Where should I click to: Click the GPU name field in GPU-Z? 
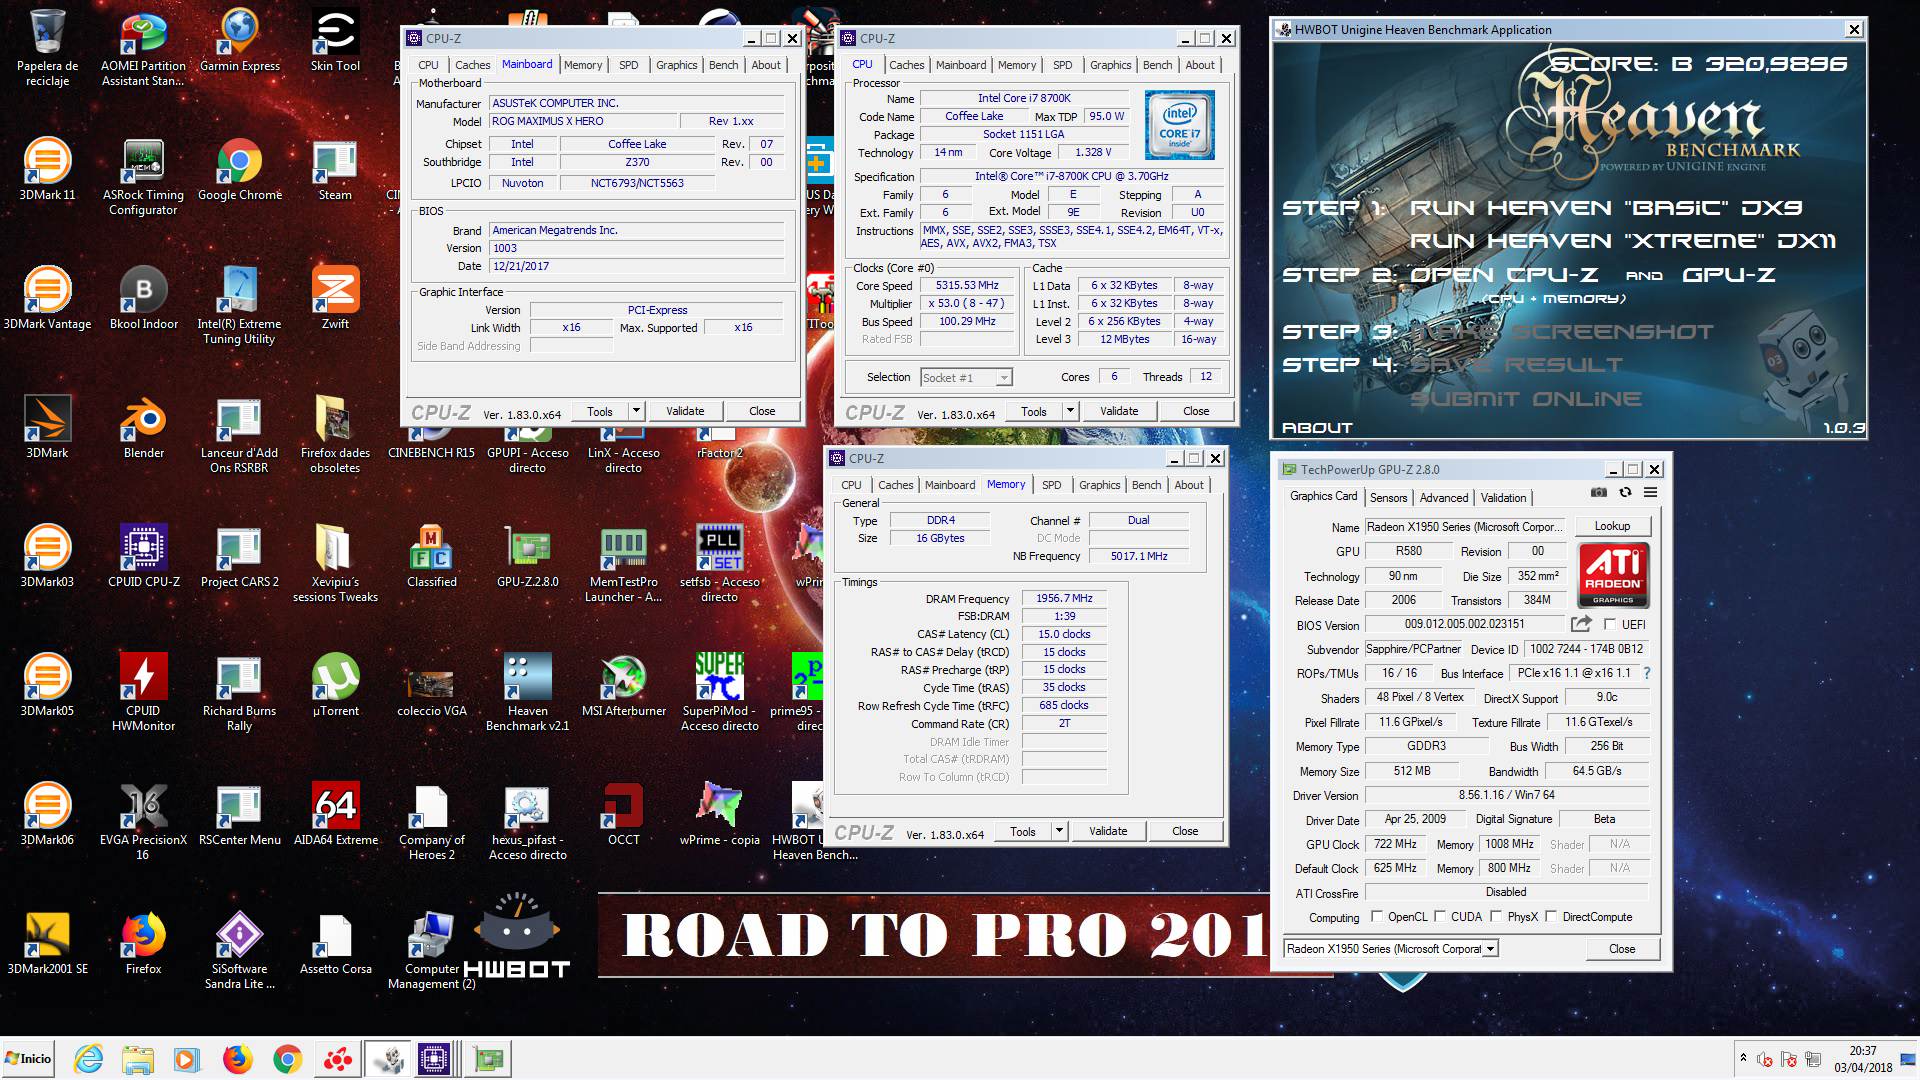coord(1463,527)
